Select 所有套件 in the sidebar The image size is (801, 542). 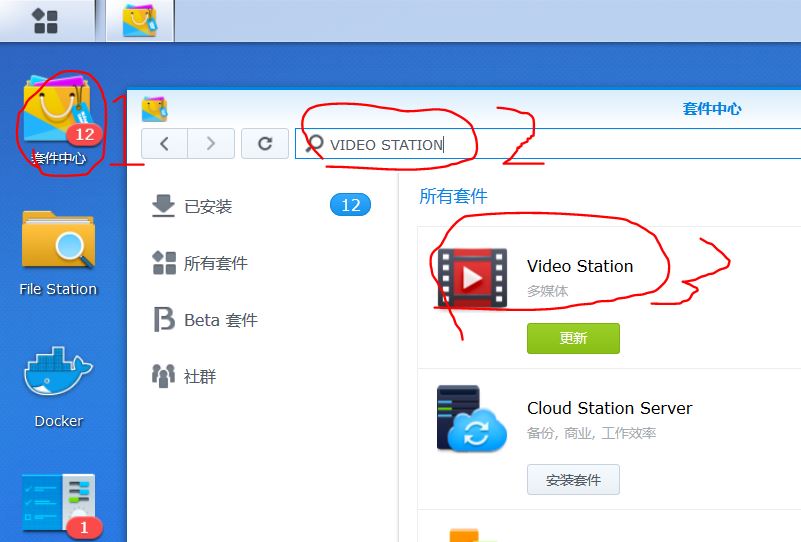[x=215, y=263]
